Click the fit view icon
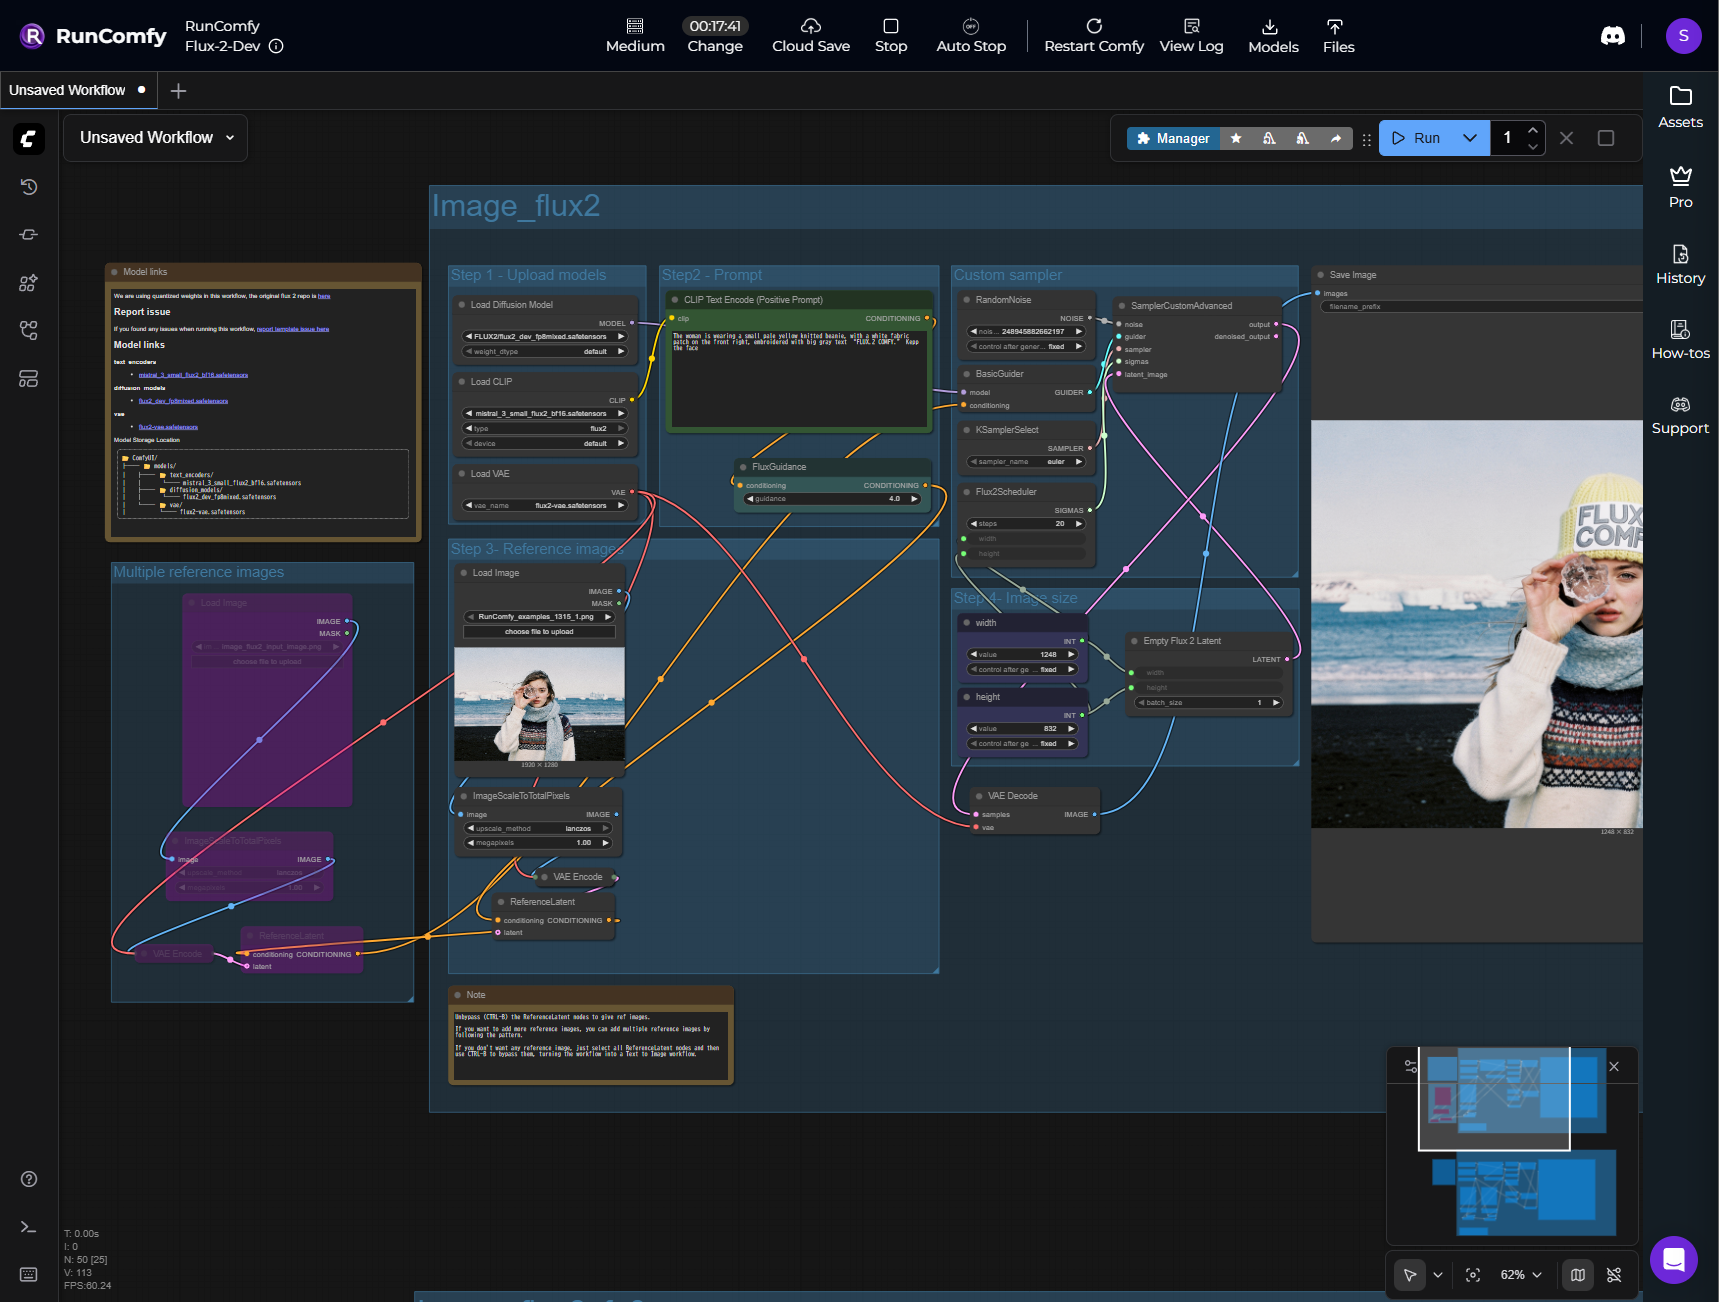The image size is (1719, 1302). pos(1472,1275)
